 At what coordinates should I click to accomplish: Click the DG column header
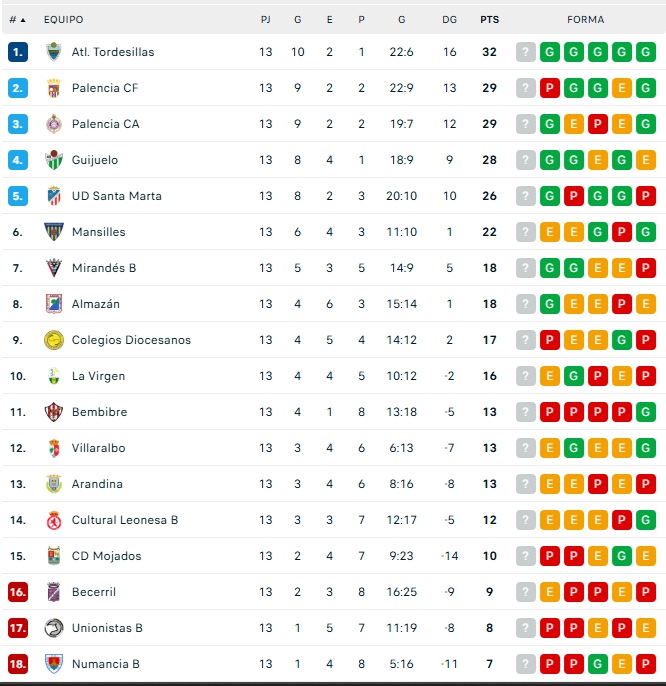pos(450,20)
